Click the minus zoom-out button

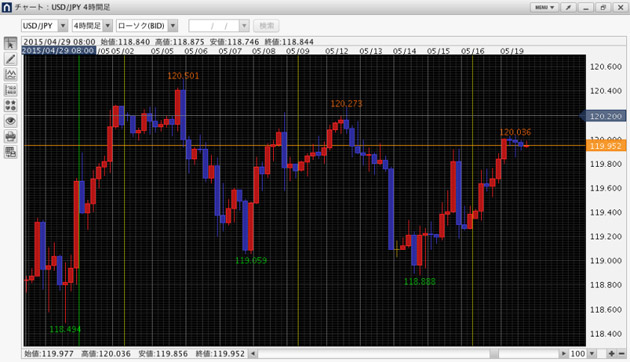point(621,354)
